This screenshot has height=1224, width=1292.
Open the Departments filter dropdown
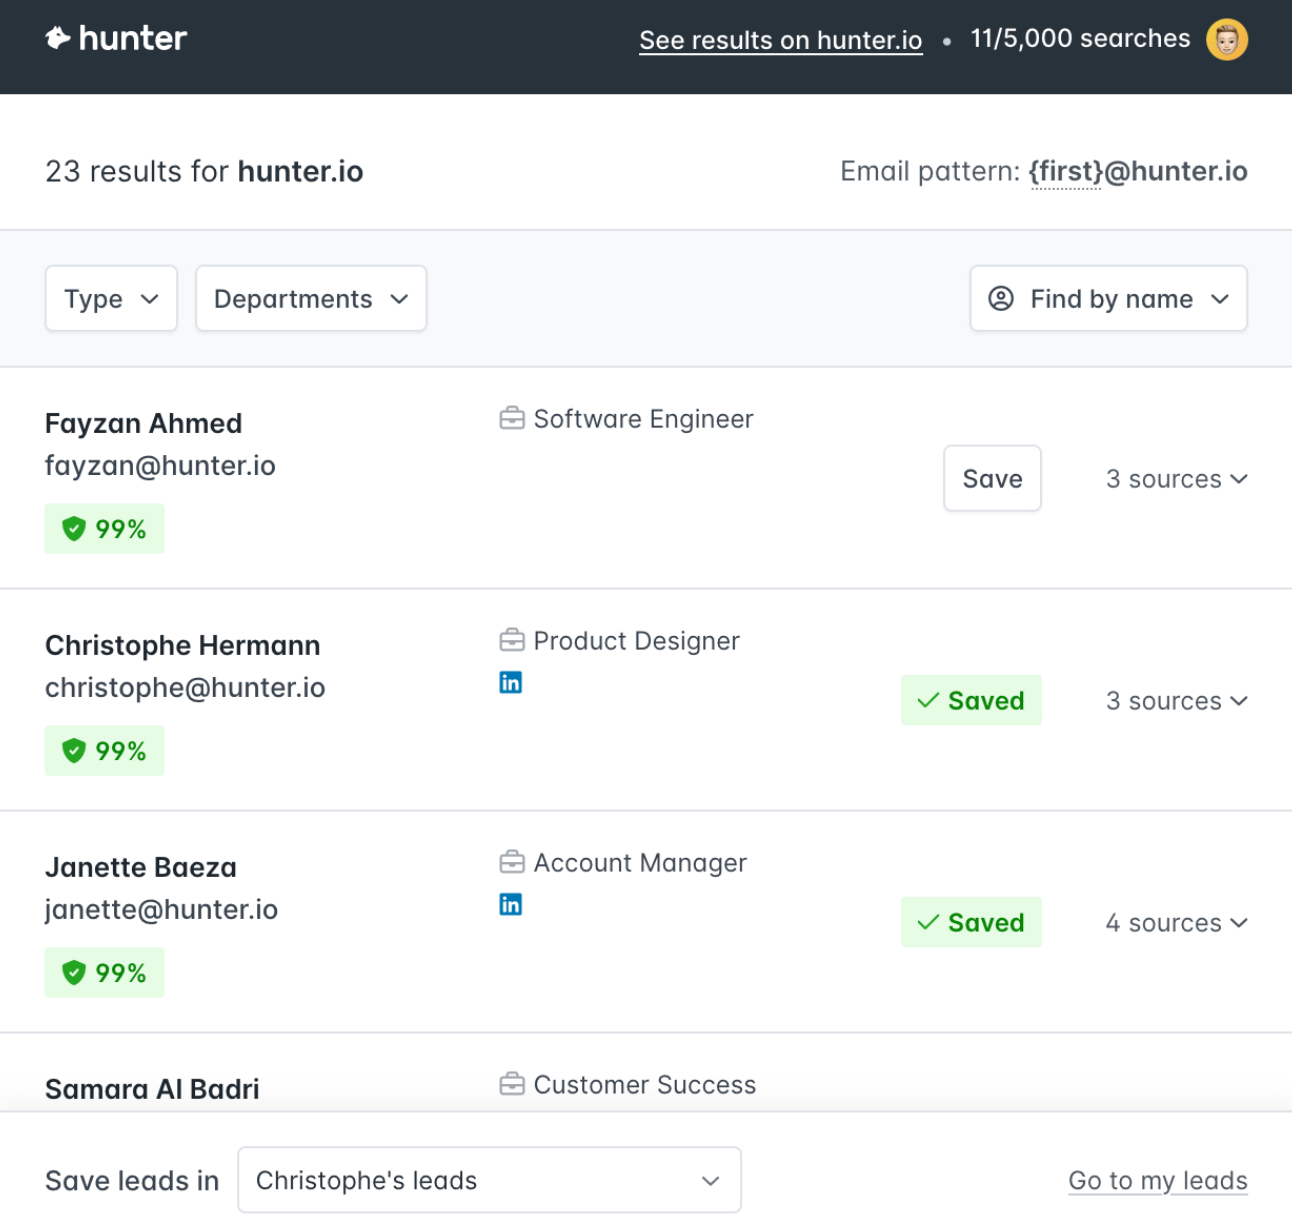pyautogui.click(x=311, y=298)
